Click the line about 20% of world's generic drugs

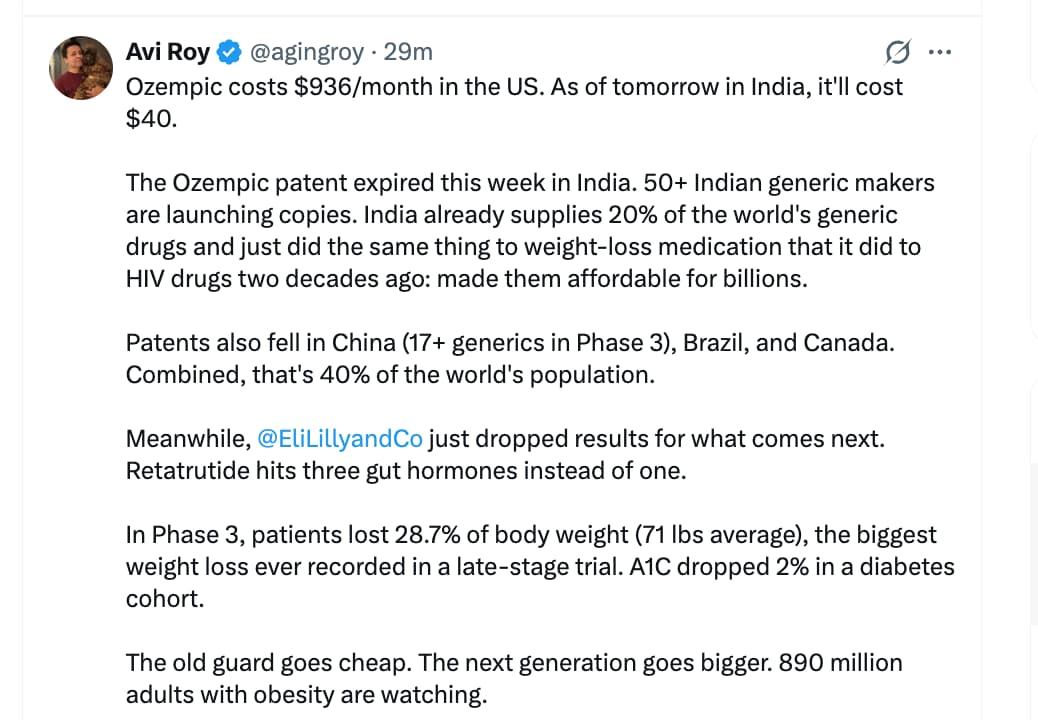coord(511,214)
